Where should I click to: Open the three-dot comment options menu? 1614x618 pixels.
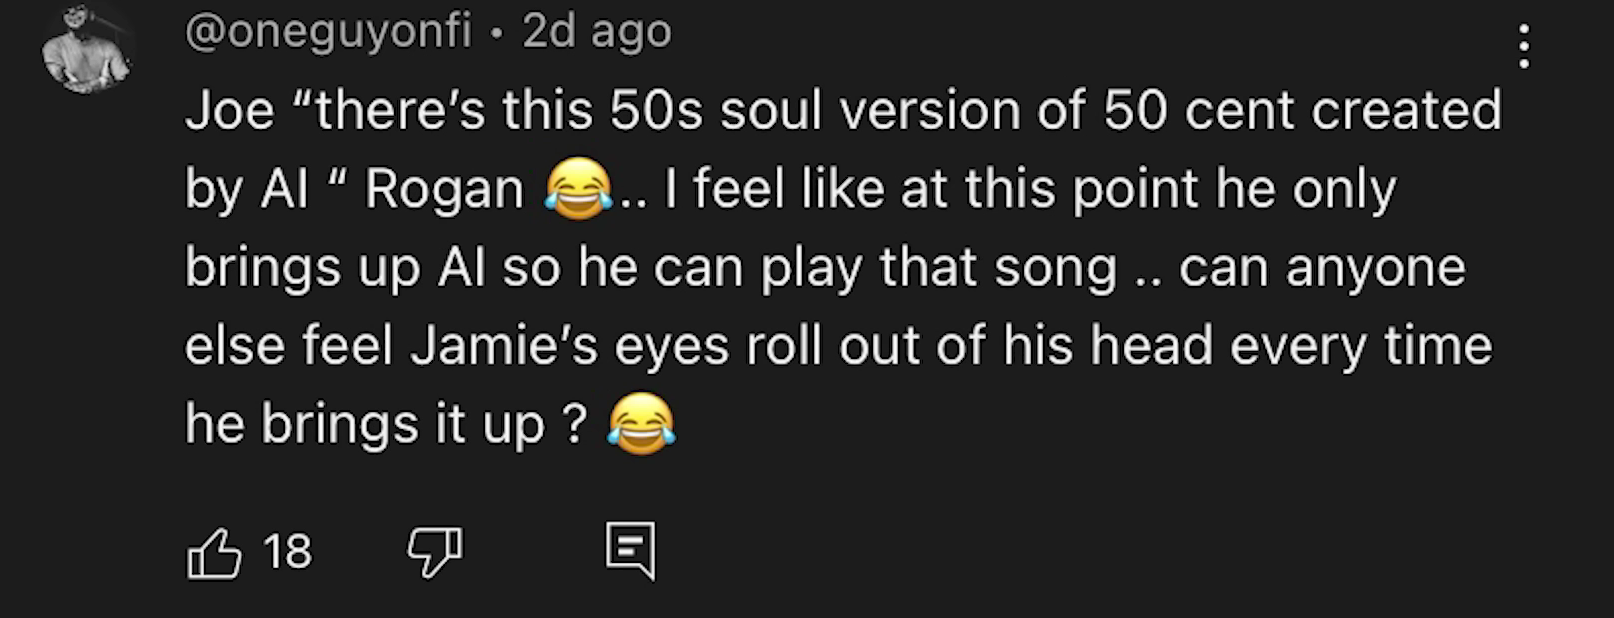(1523, 46)
